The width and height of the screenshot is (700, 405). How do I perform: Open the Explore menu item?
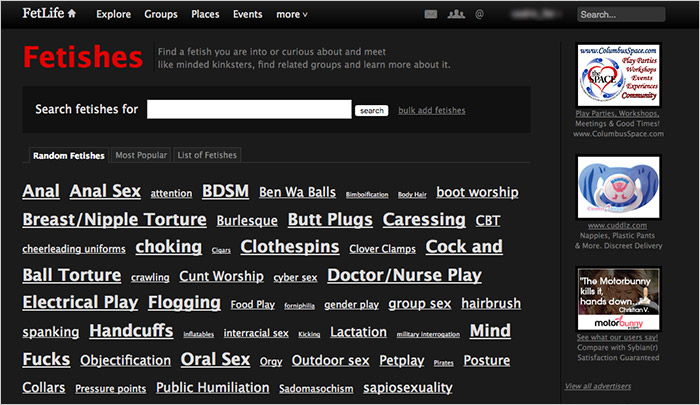tap(111, 15)
